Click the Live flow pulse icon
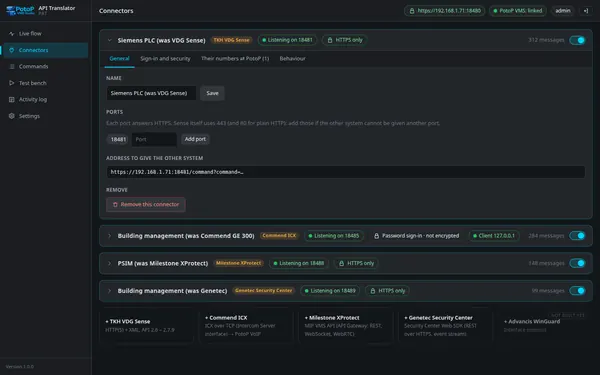This screenshot has width=600, height=375. (11, 34)
